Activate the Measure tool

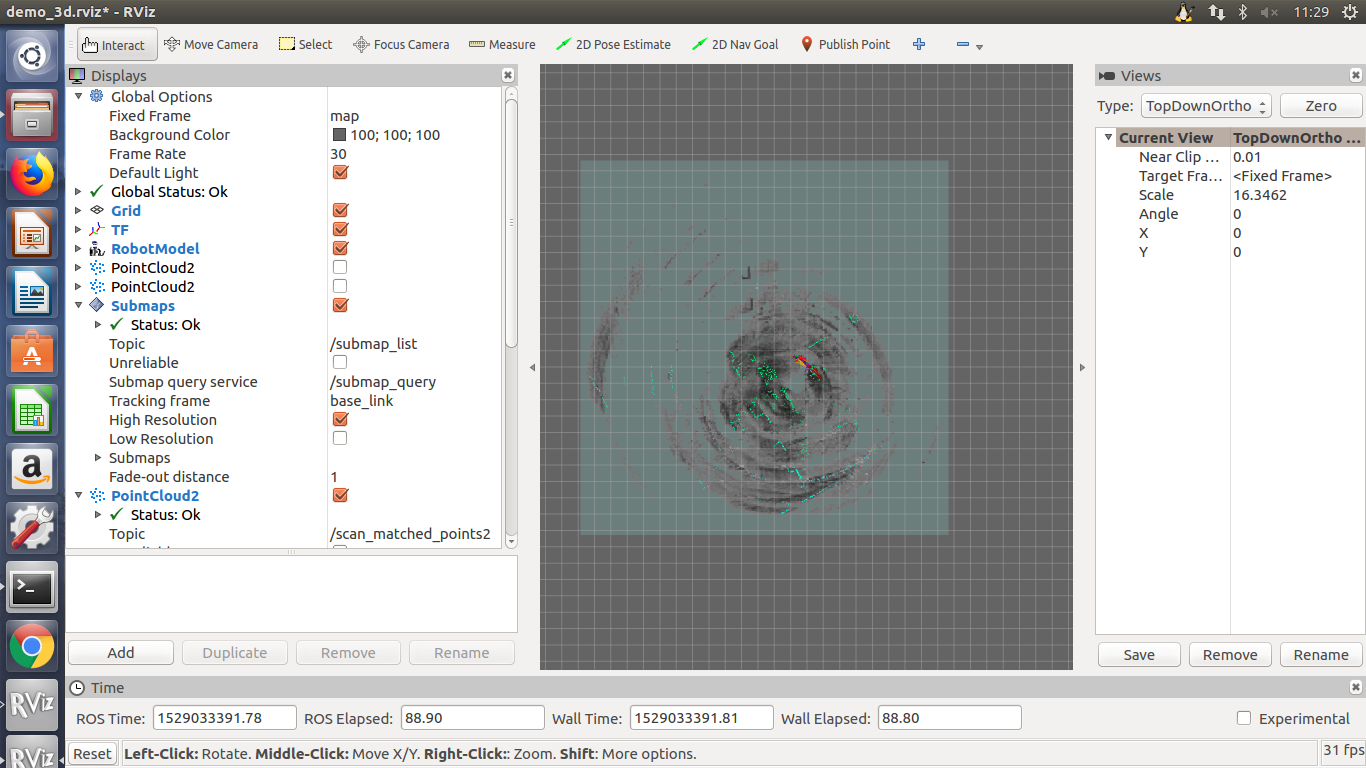501,44
